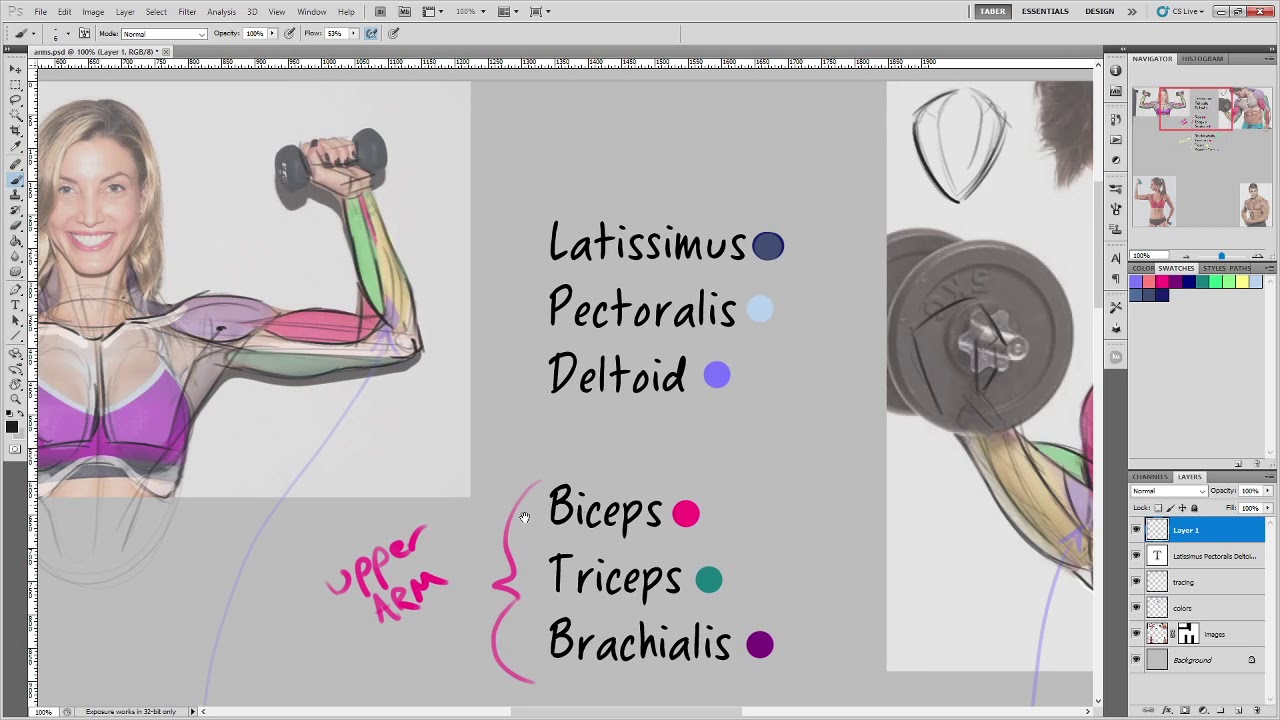Select the Move tool
The image size is (1280, 720).
pyautogui.click(x=16, y=69)
